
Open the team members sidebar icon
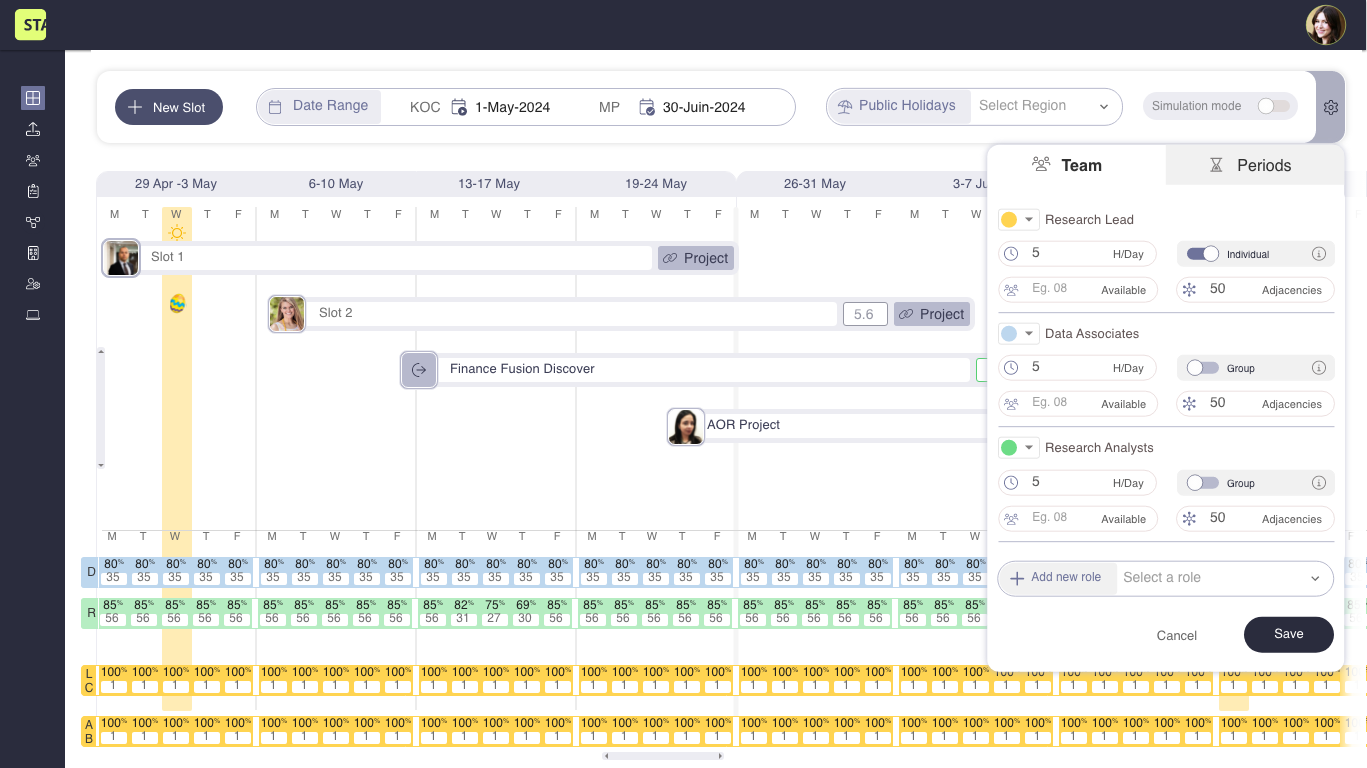pyautogui.click(x=33, y=160)
